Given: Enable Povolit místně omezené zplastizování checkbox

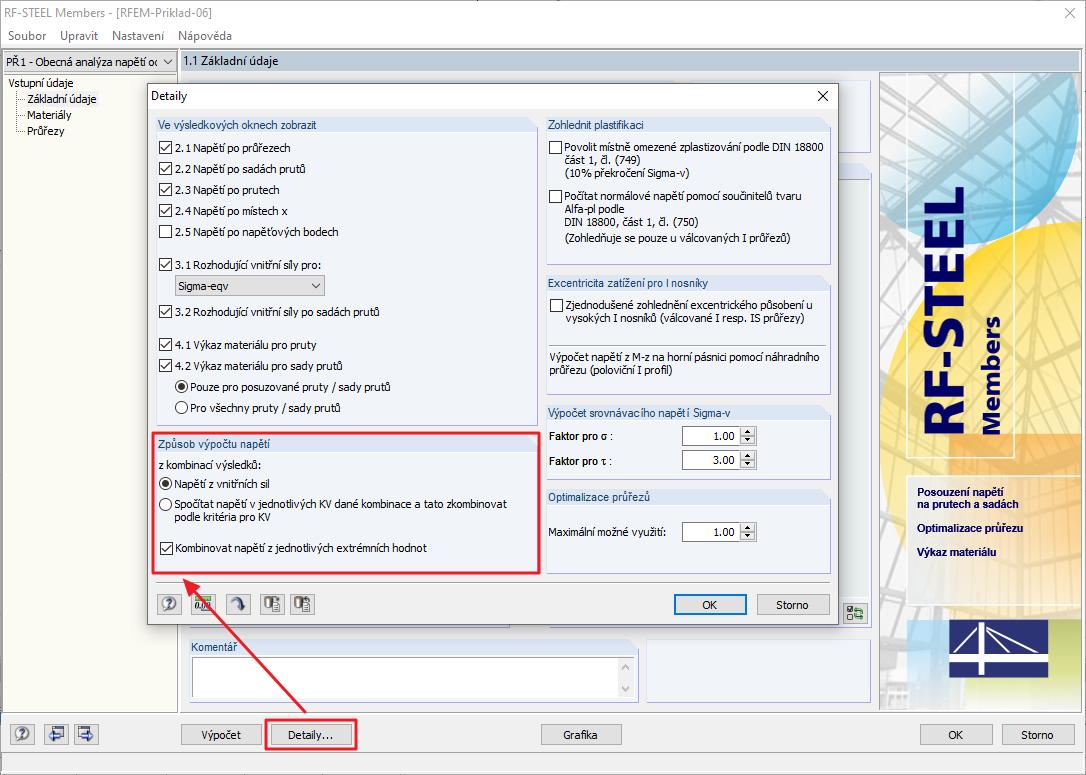Looking at the screenshot, I should (x=555, y=148).
